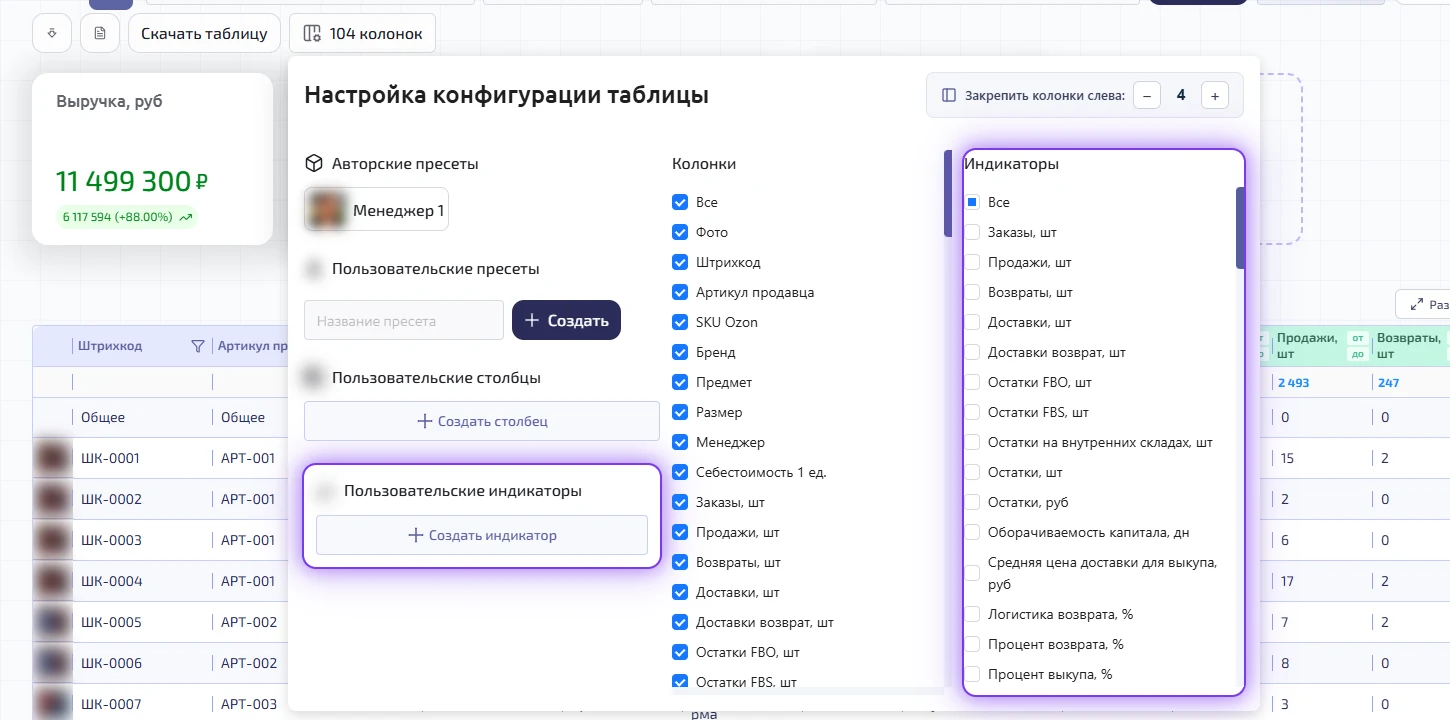The width and height of the screenshot is (1450, 720).
Task: Enable Заказы, шт in the Индикаторы list
Action: pyautogui.click(x=972, y=232)
